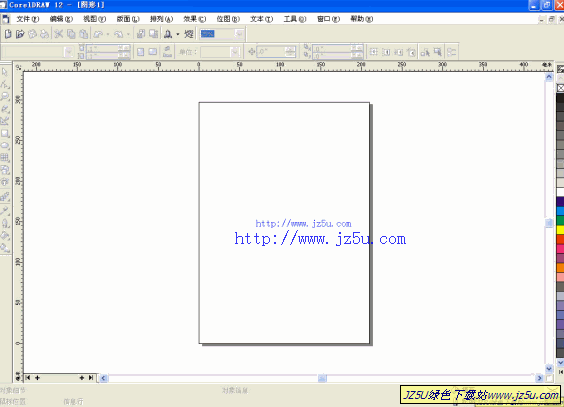564x407 pixels.
Task: Click the Application Launcher icon
Action: tap(168, 34)
